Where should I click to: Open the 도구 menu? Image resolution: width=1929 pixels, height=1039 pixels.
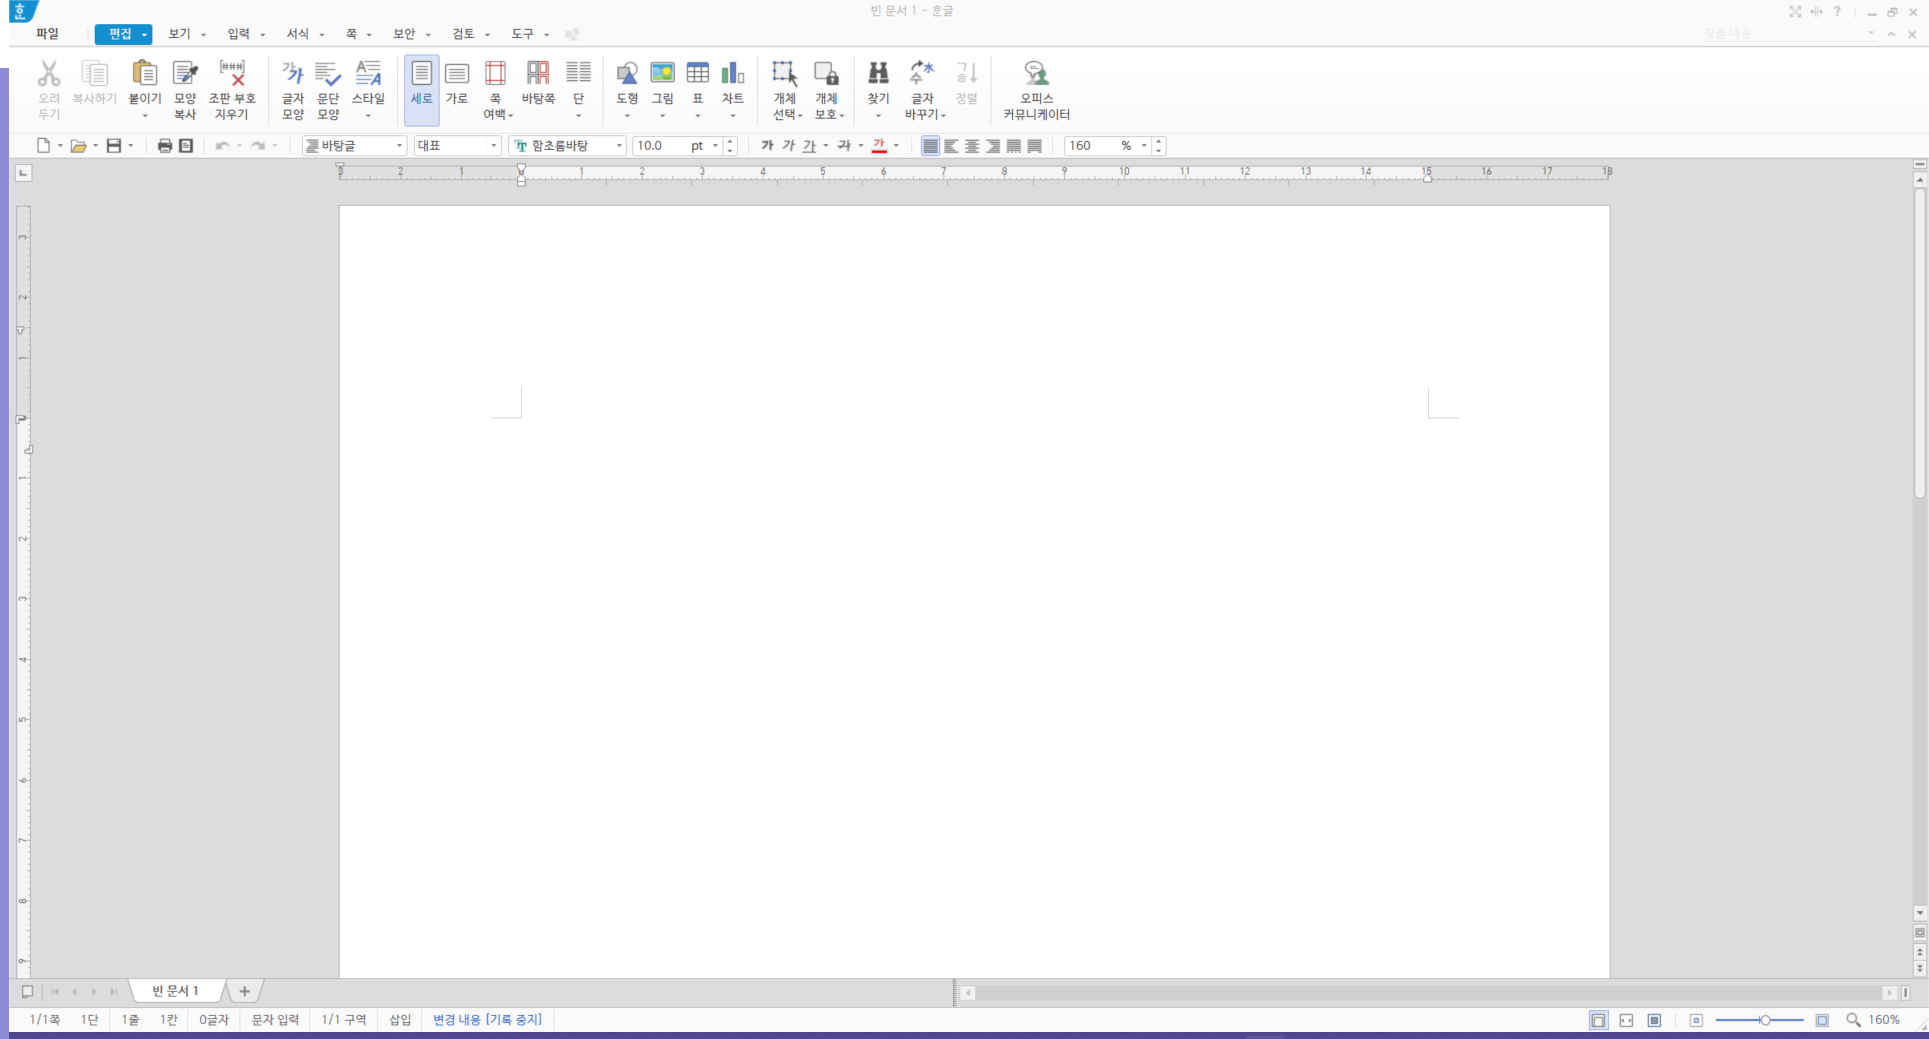523,34
